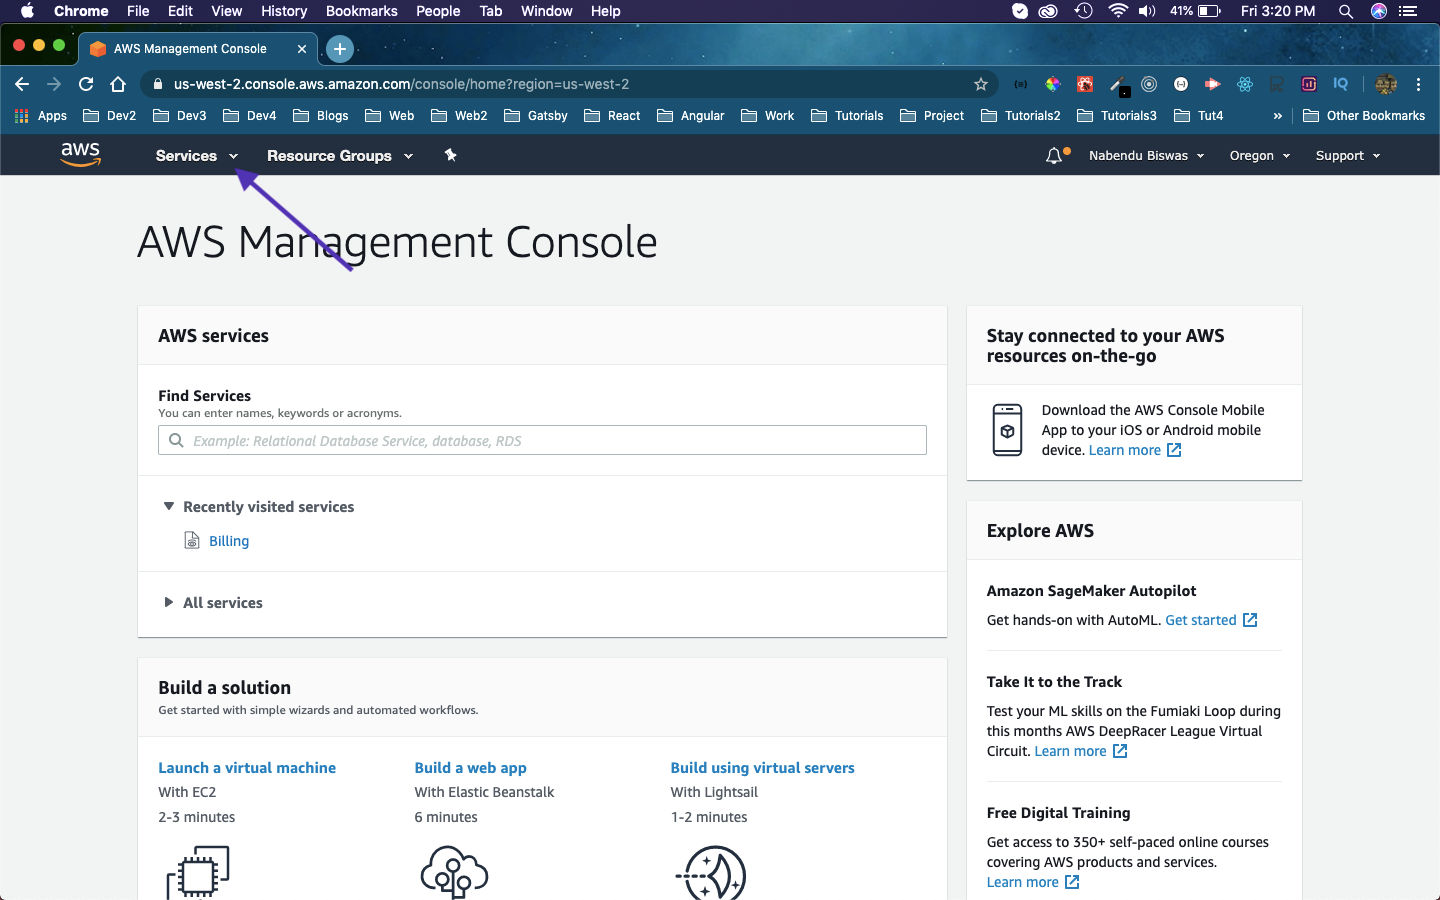
Task: Open the Gatsby bookmarks folder
Action: coord(536,116)
